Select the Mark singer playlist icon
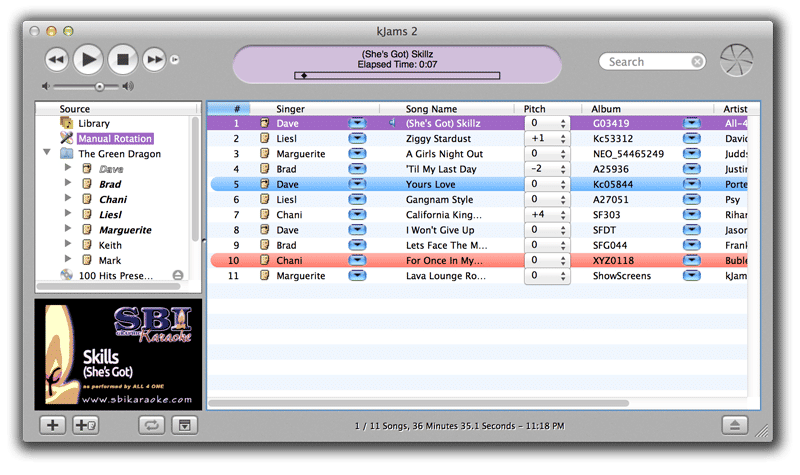Screen dimensions: 800x475 pyautogui.click(x=87, y=260)
